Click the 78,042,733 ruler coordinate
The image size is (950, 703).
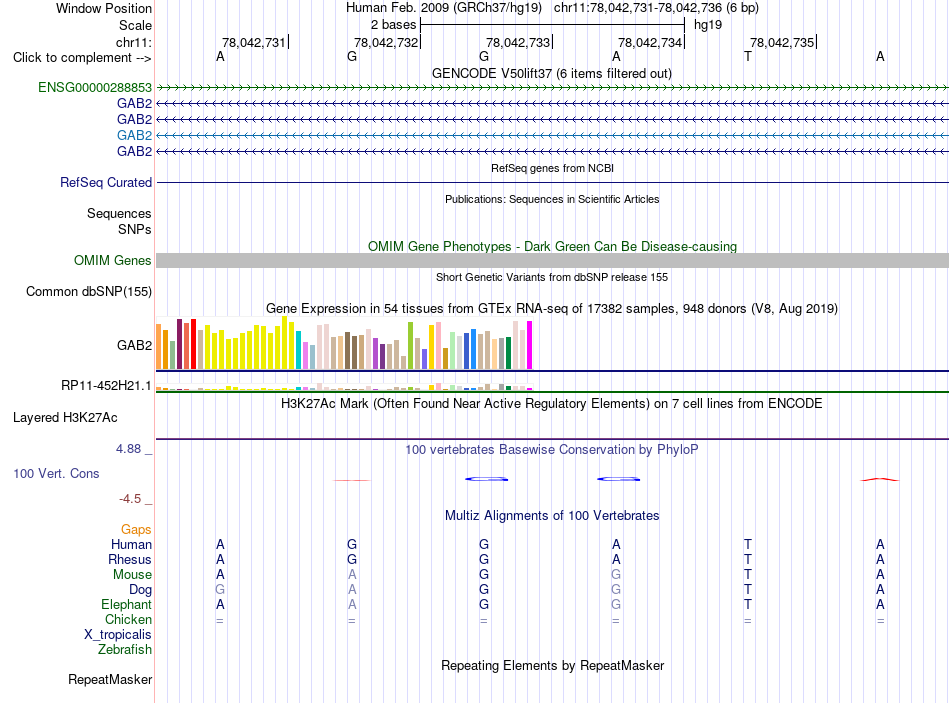pyautogui.click(x=517, y=42)
